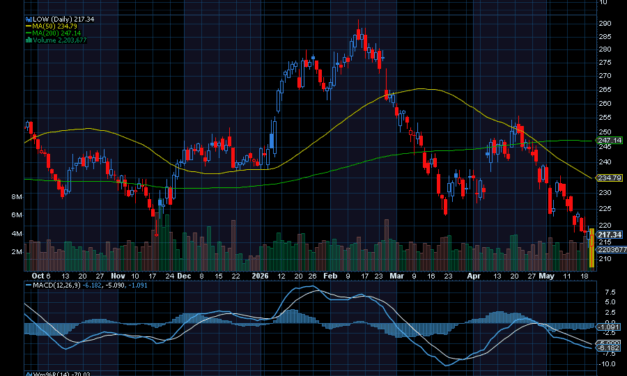Click the 265 price axis label

click(605, 90)
